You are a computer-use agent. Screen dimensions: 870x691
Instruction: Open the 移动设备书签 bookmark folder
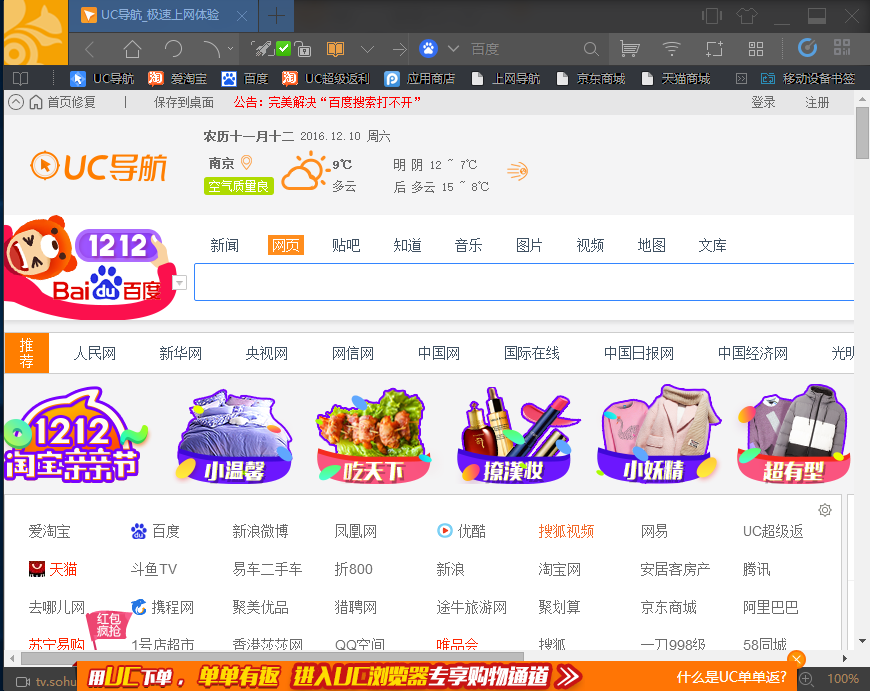[808, 79]
